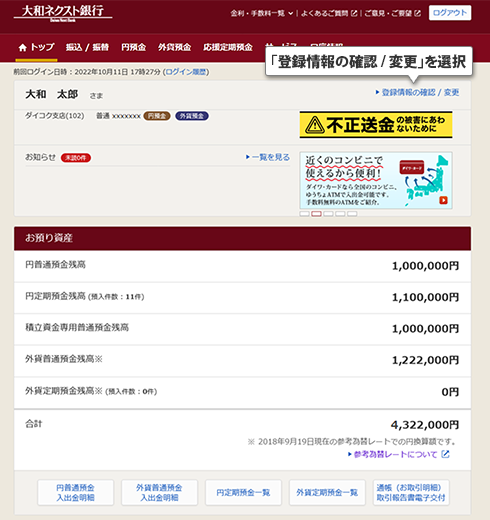The image size is (490, 520).
Task: Open 円普通預金 入出金明細 button
Action: coord(76,493)
